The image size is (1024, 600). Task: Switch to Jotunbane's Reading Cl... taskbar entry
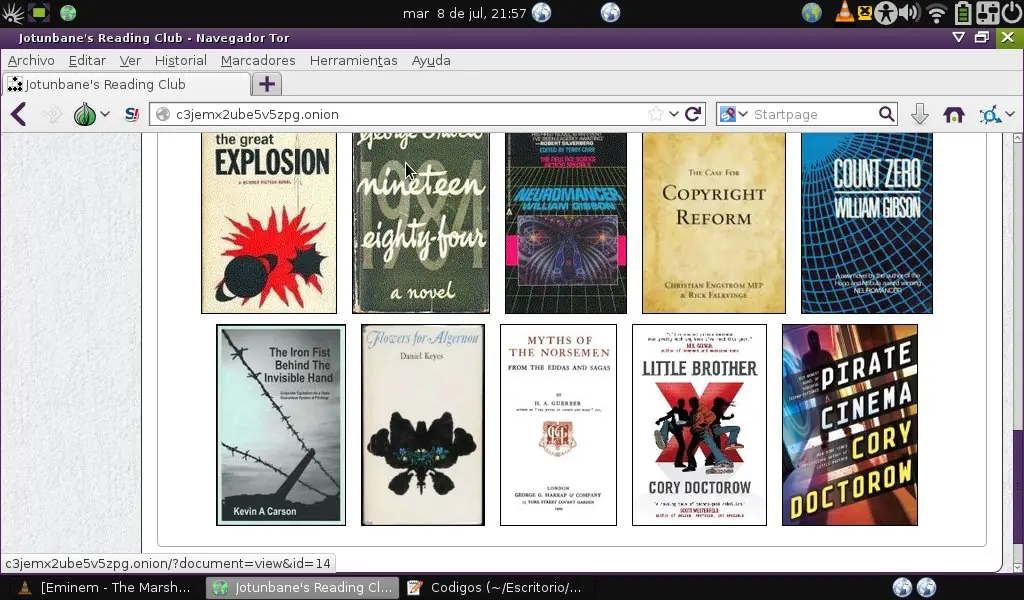coord(304,588)
